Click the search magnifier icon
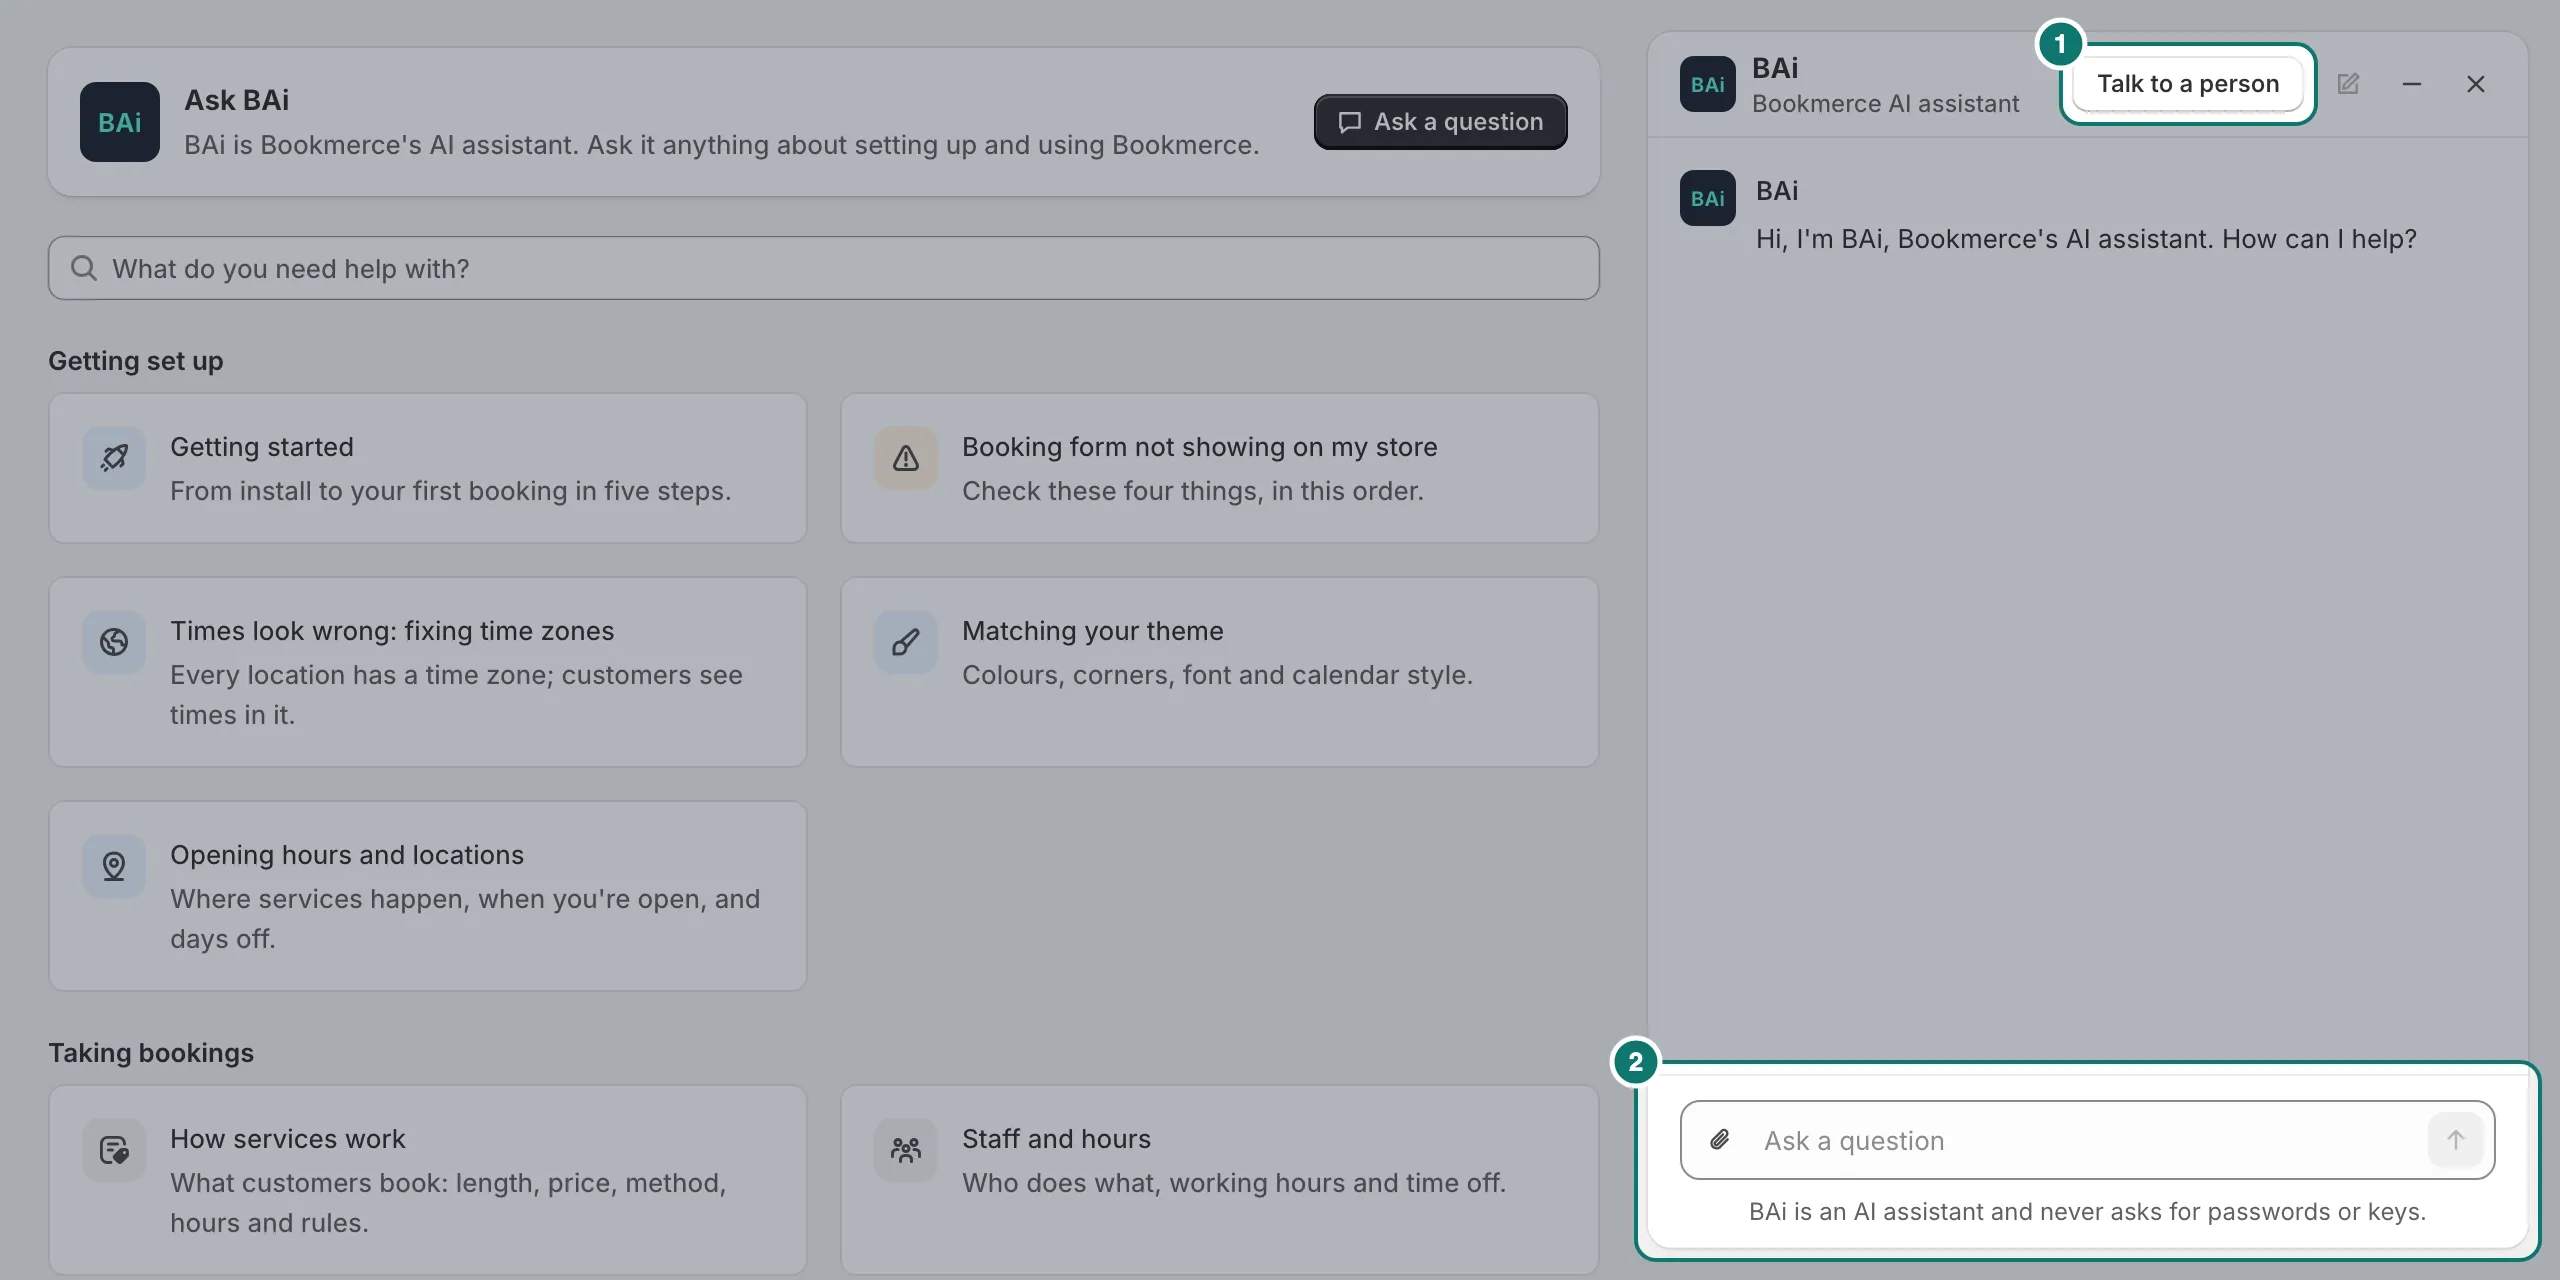The width and height of the screenshot is (2560, 1280). click(x=84, y=268)
